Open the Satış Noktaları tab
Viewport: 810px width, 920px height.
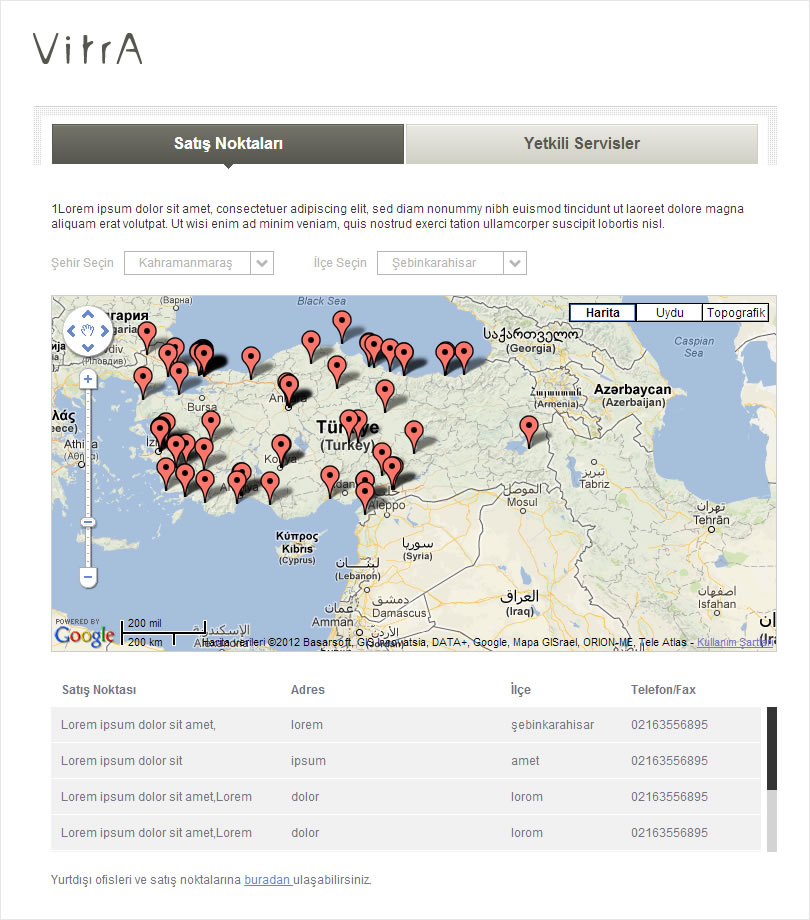pos(228,144)
